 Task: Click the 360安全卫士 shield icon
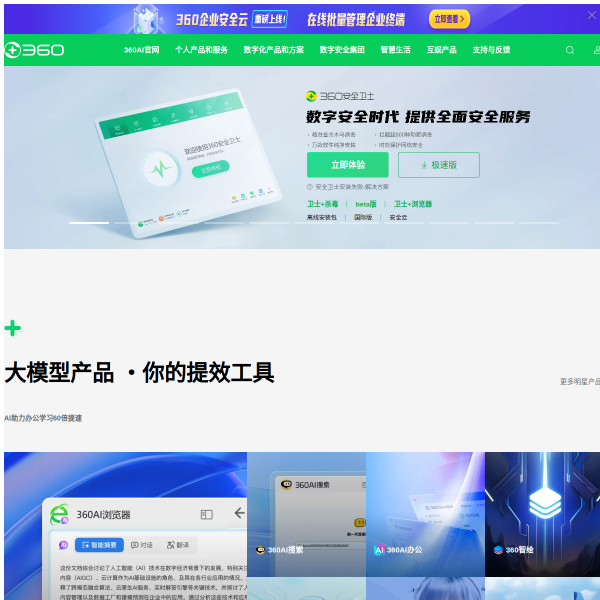point(311,96)
